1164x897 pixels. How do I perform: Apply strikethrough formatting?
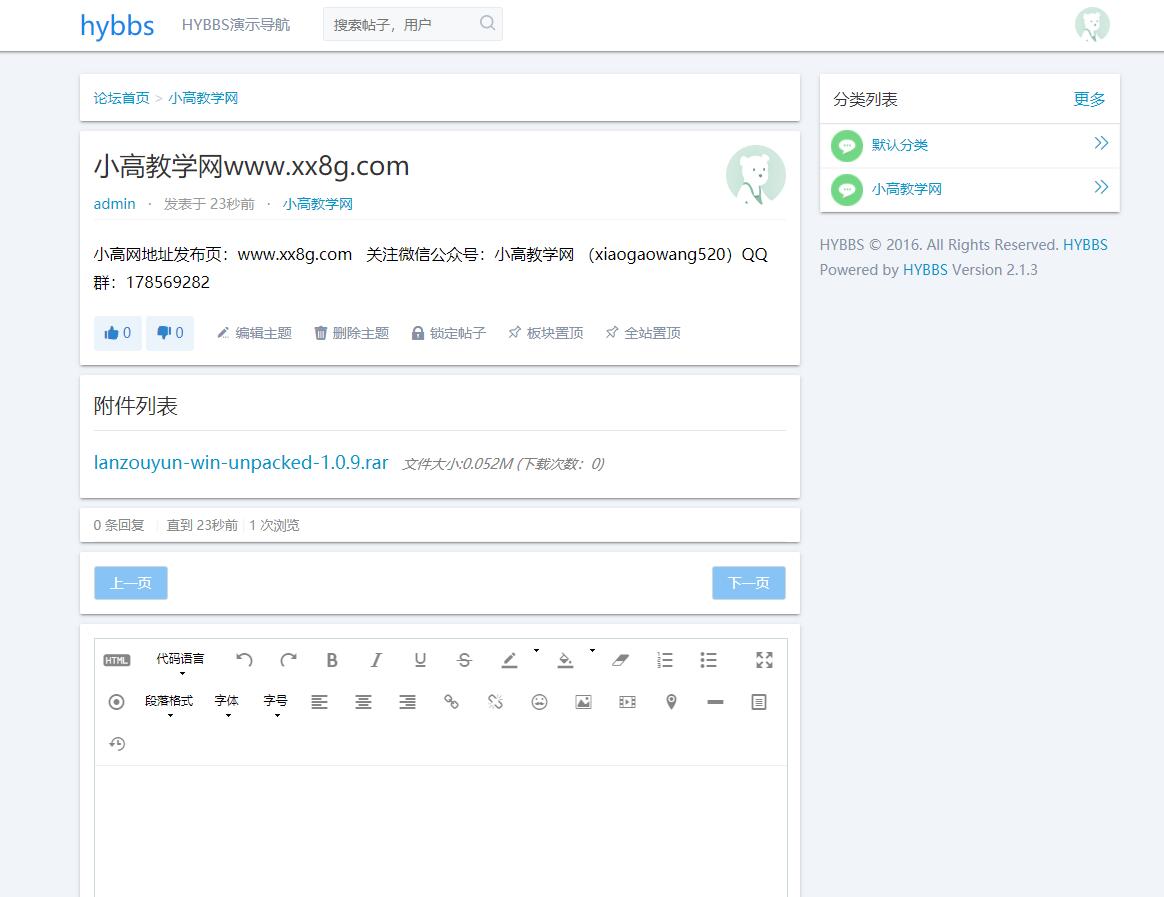coord(464,659)
